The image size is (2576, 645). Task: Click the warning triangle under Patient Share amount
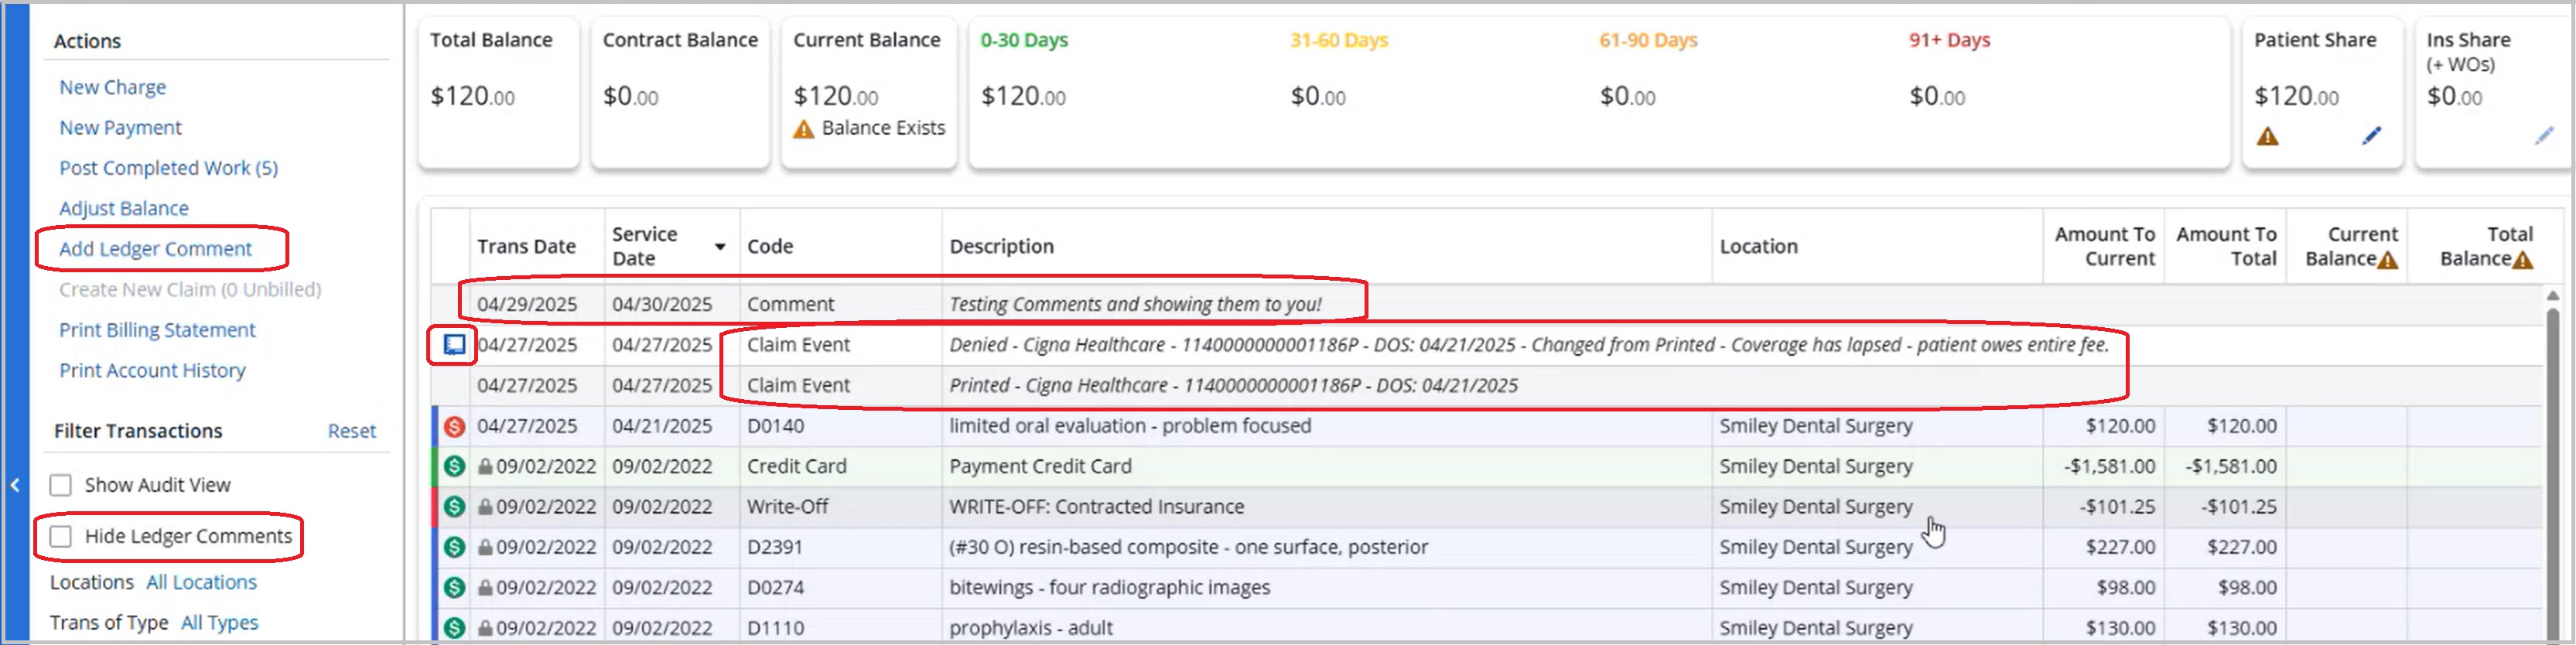click(2267, 137)
